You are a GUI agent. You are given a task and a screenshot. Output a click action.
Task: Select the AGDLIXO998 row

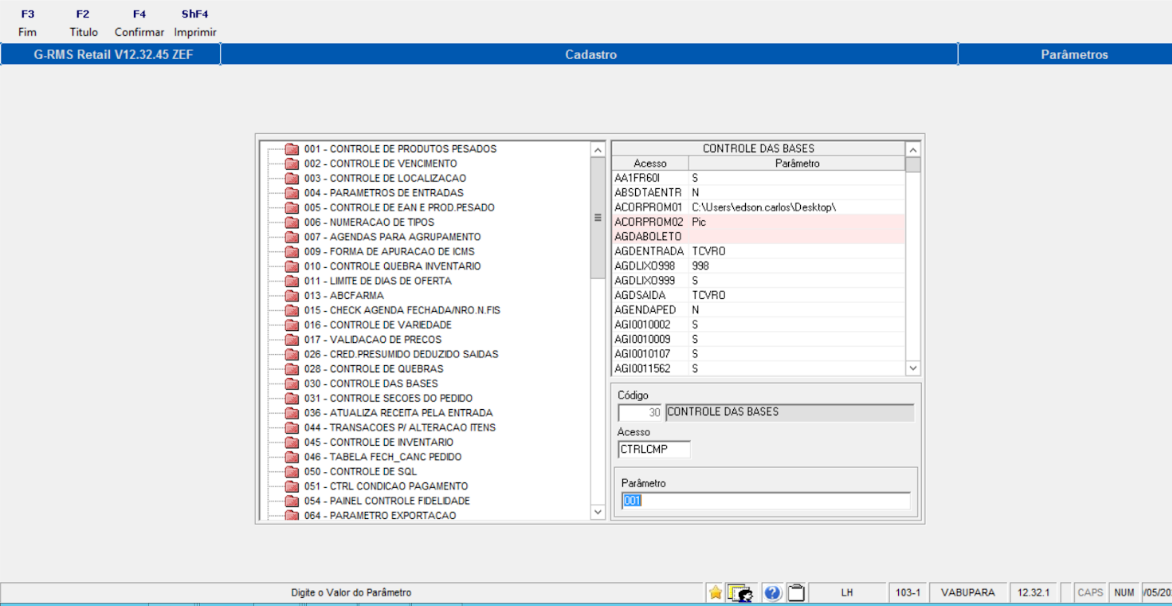pos(759,265)
